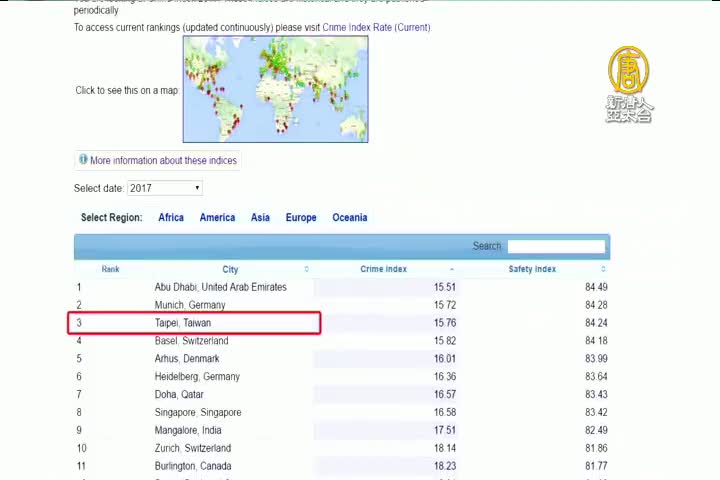Click the Munich, Germany row
The width and height of the screenshot is (720, 480).
[190, 305]
